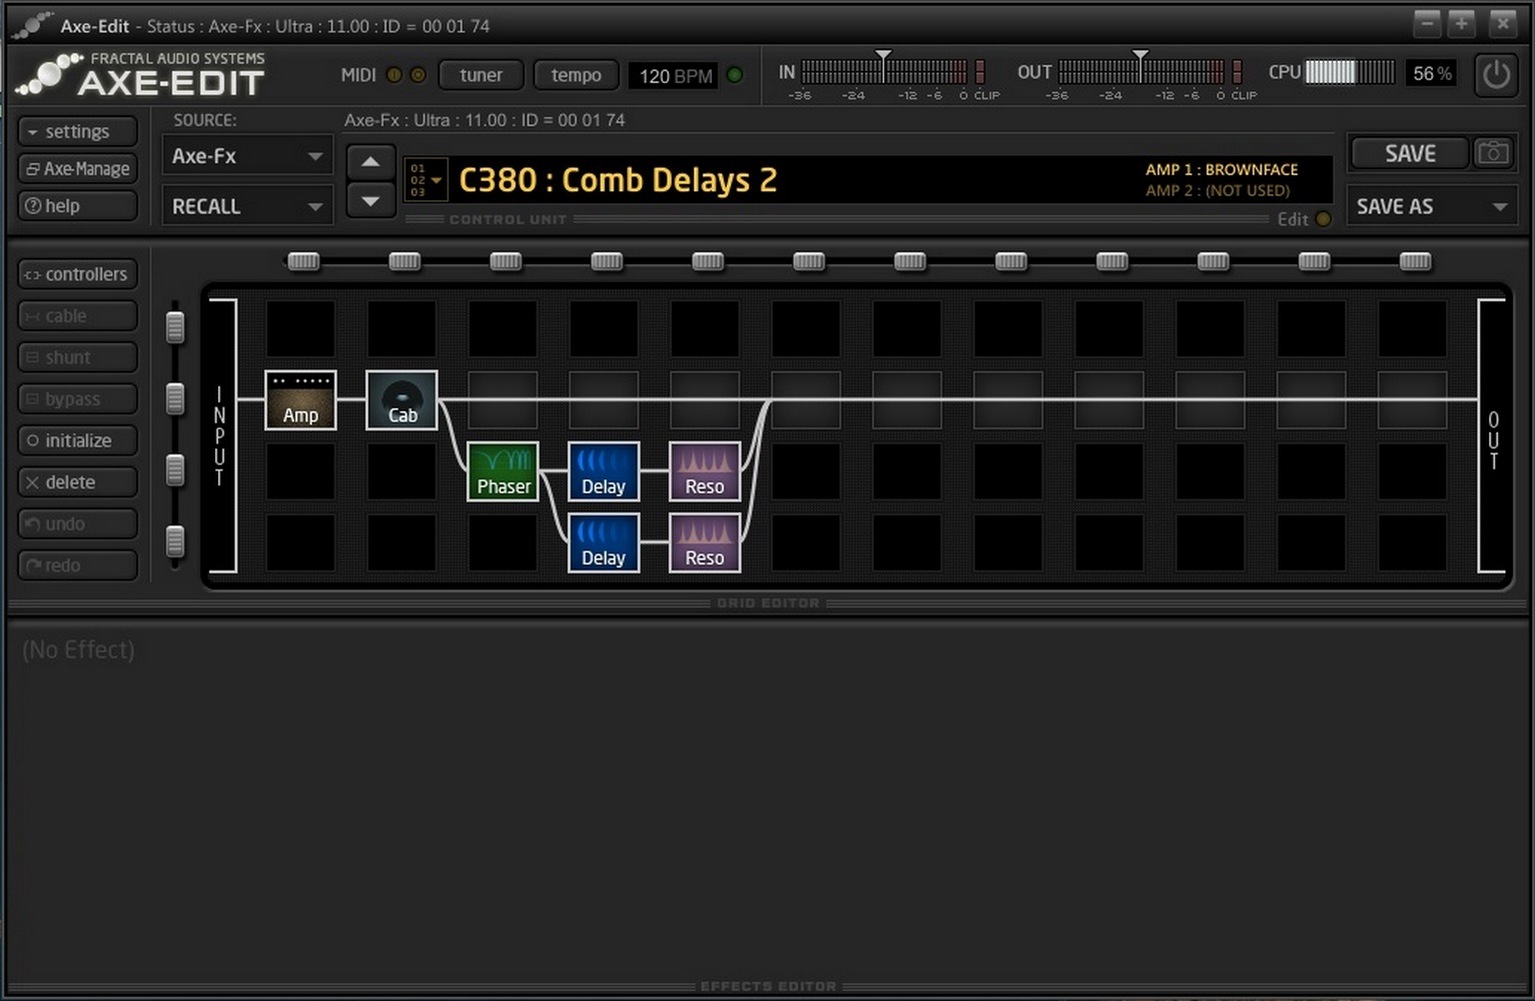Click the bypass button
The width and height of the screenshot is (1535, 1001).
point(77,399)
